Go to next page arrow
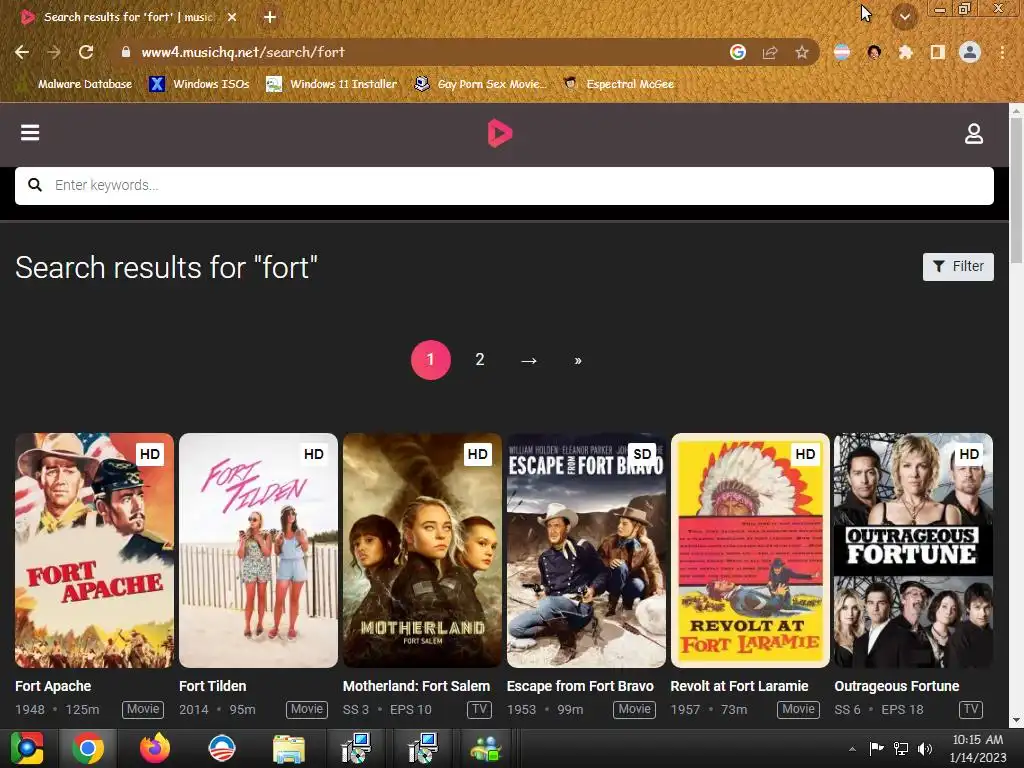This screenshot has width=1024, height=768. coord(529,360)
